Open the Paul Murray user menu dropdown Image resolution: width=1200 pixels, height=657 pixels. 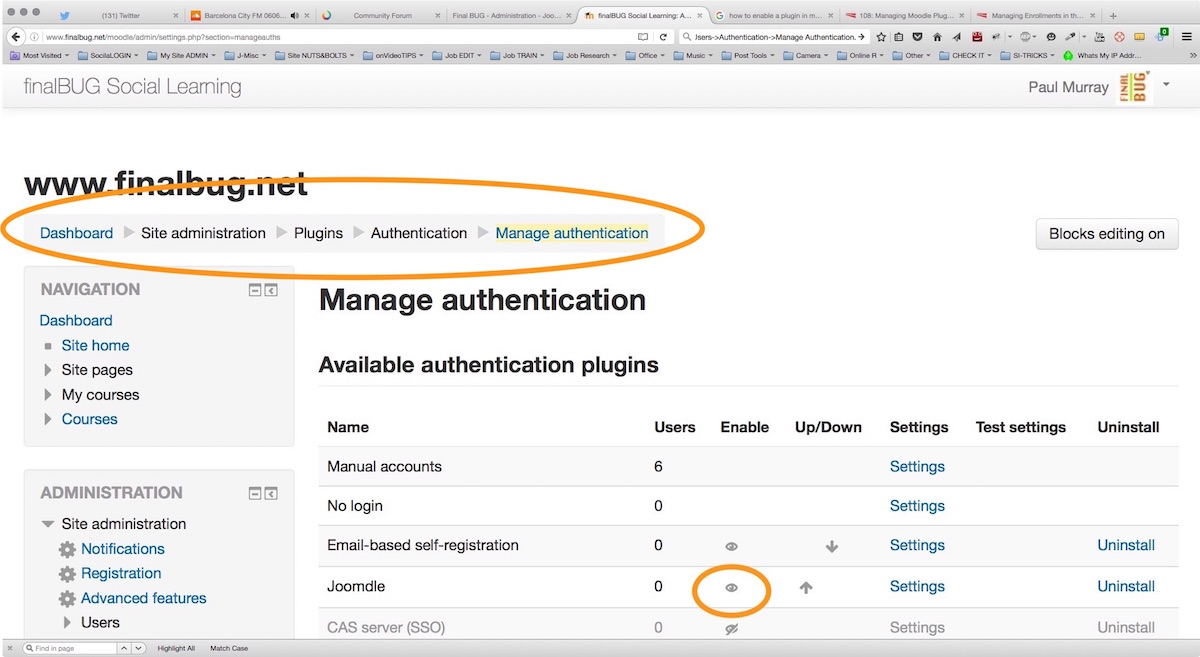tap(1166, 85)
